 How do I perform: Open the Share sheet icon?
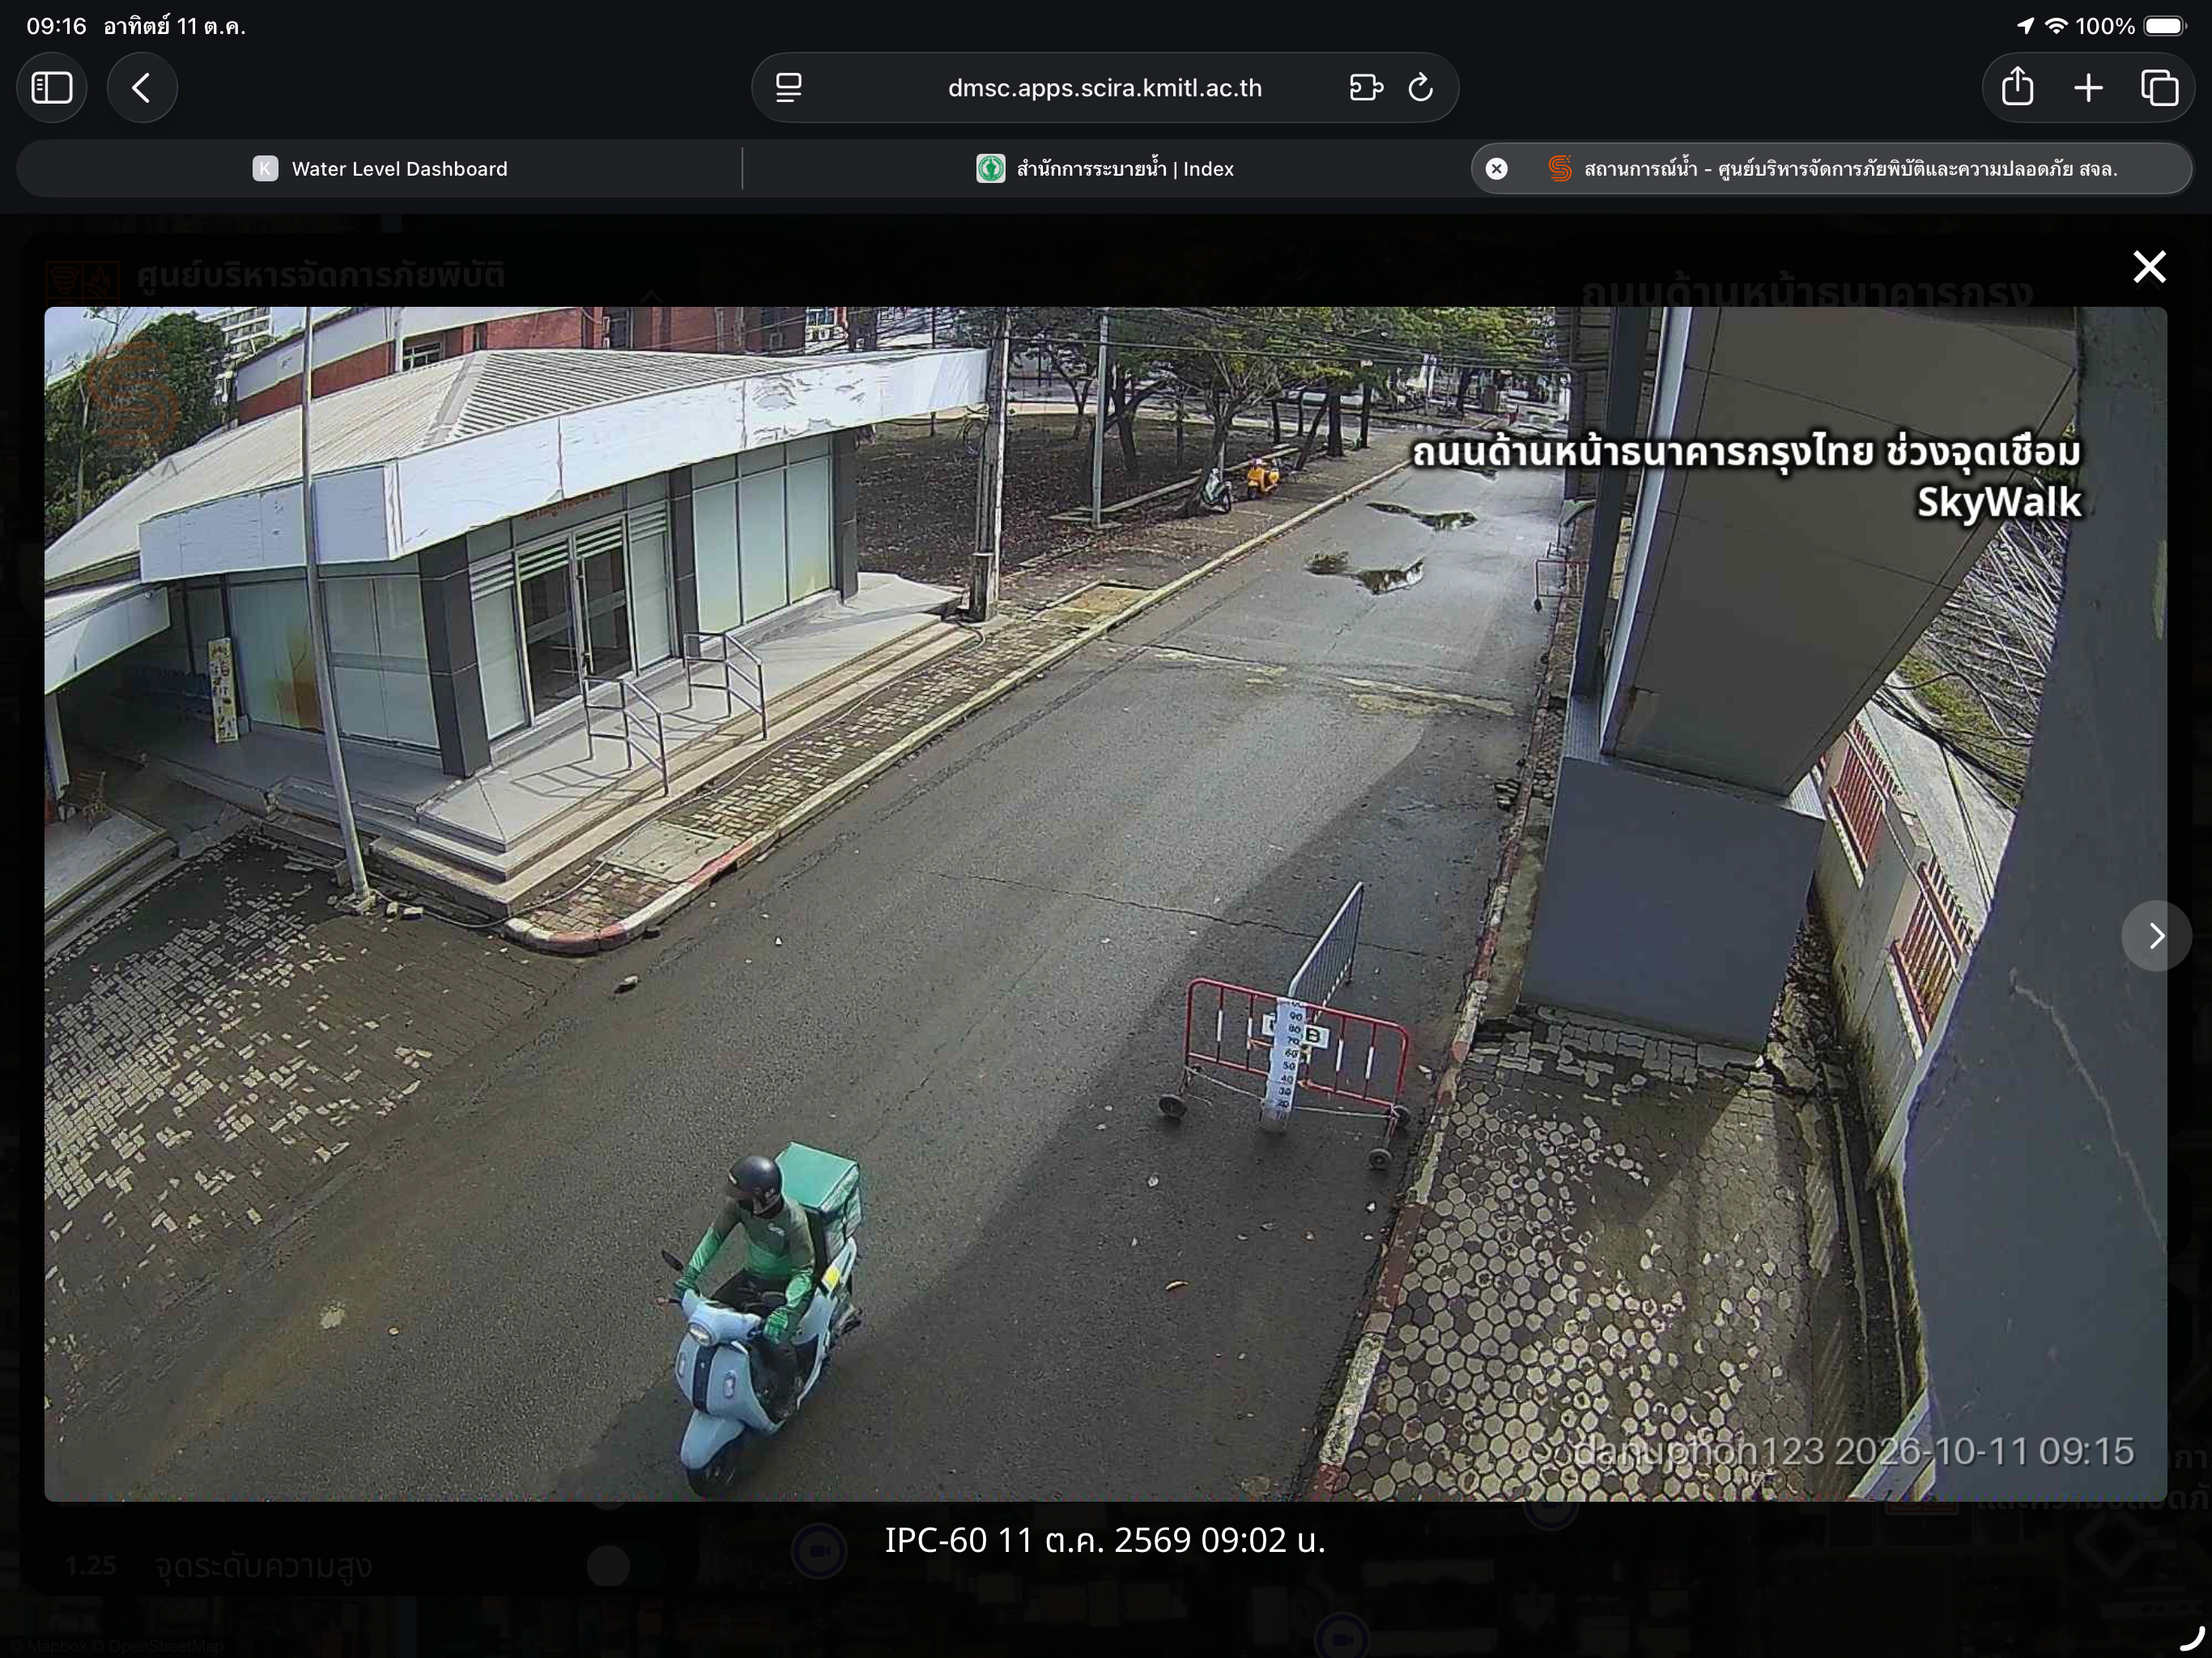click(2018, 87)
